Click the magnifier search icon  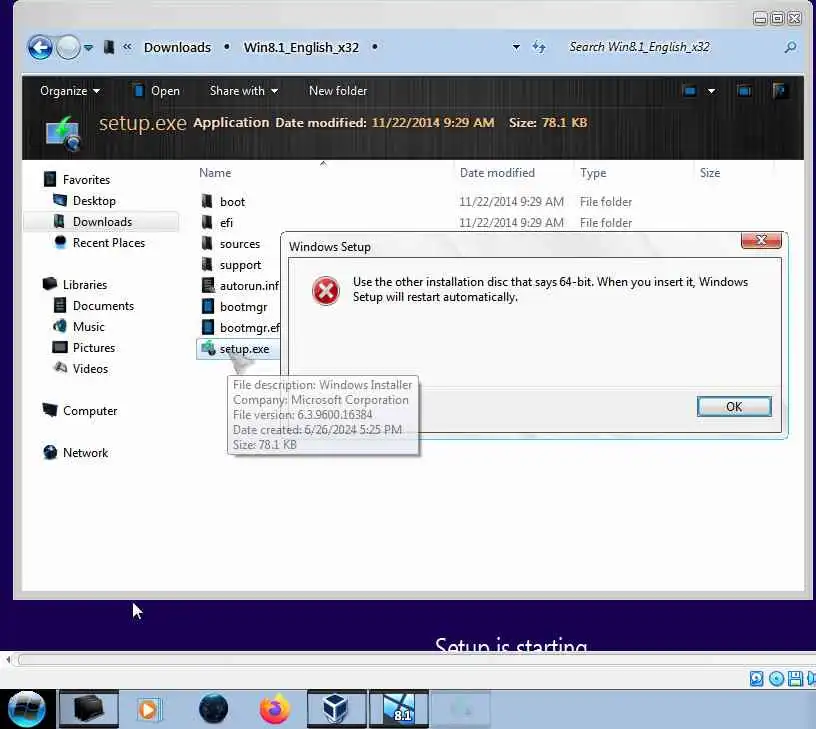pos(790,47)
